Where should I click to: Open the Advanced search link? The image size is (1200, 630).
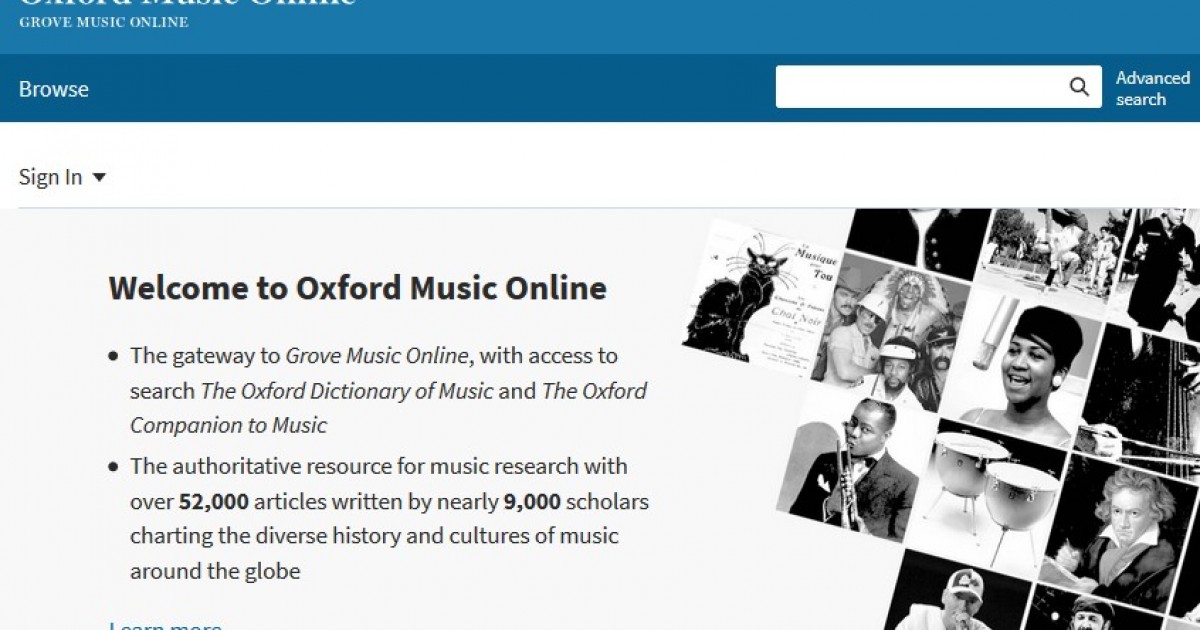1153,88
